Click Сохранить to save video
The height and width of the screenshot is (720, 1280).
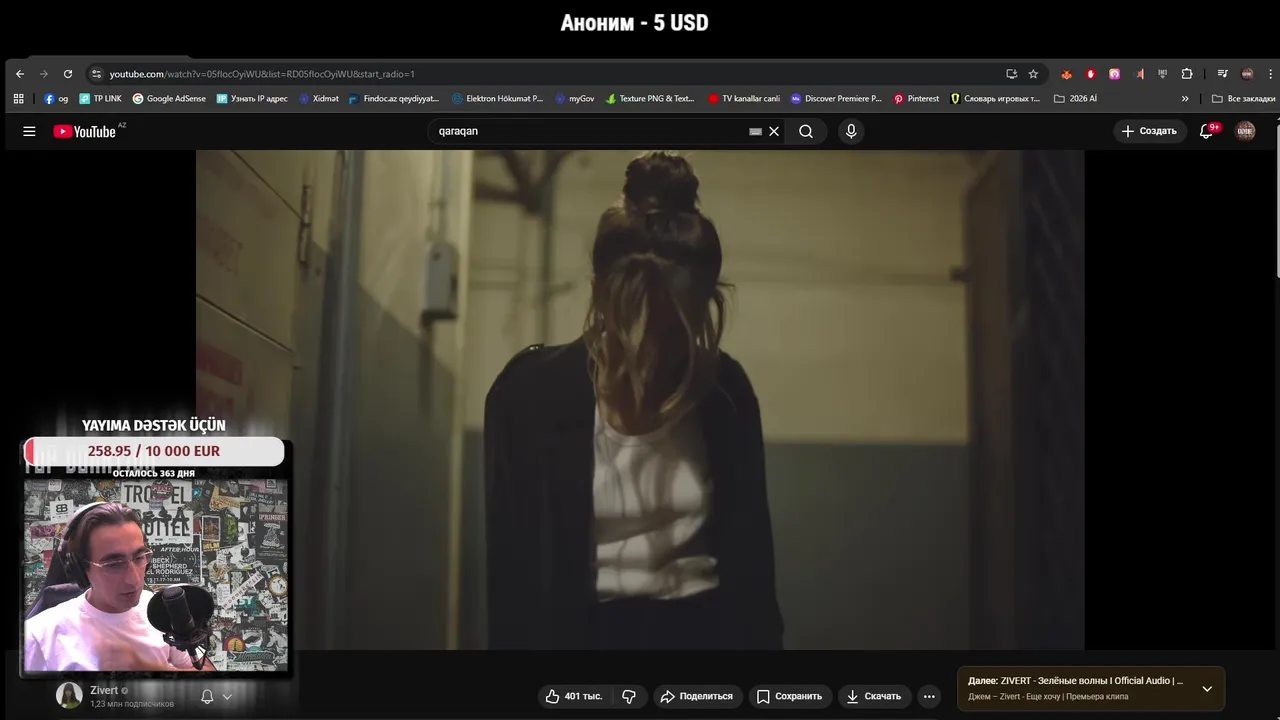pyautogui.click(x=789, y=696)
